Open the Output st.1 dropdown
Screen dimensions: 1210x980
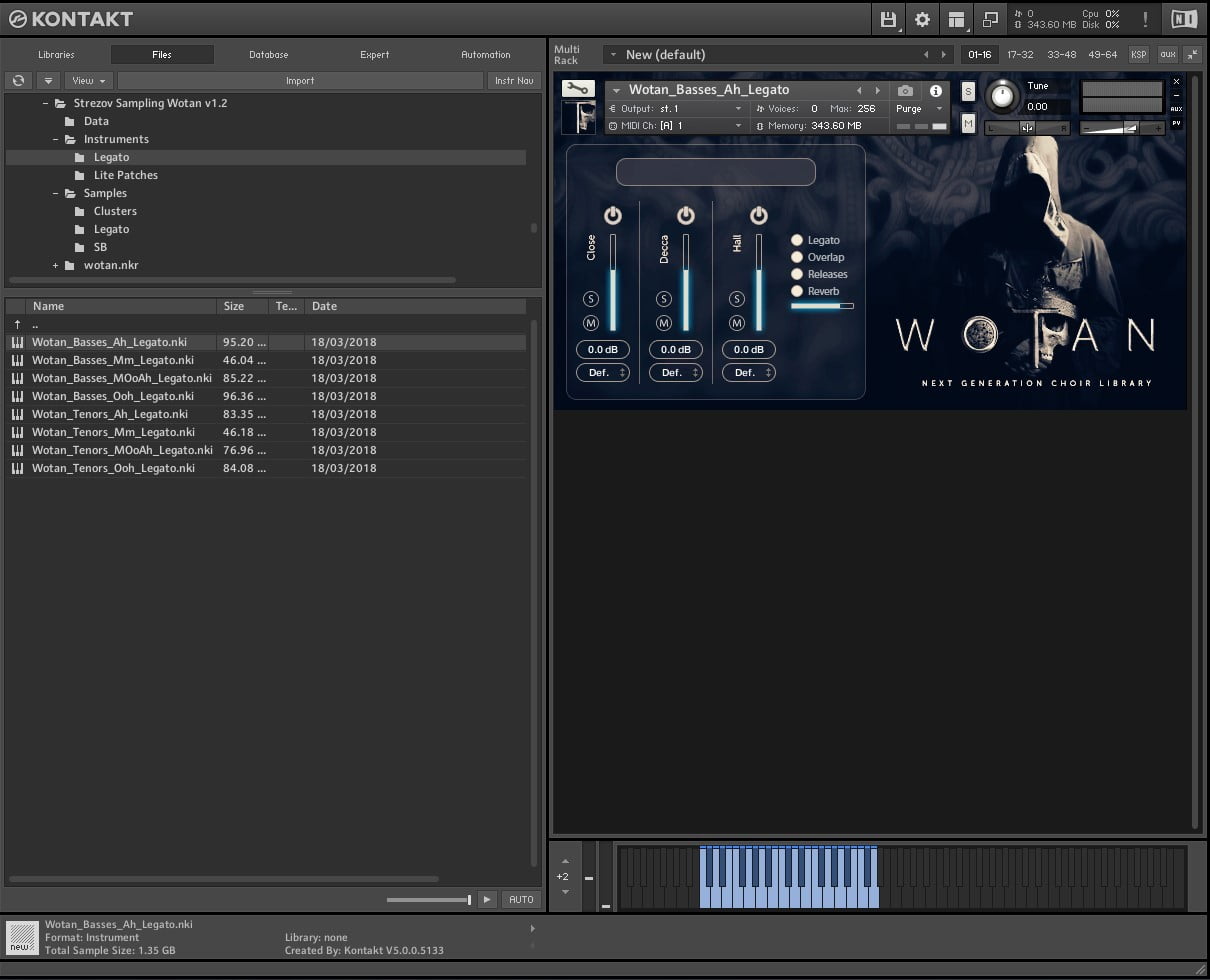[676, 108]
